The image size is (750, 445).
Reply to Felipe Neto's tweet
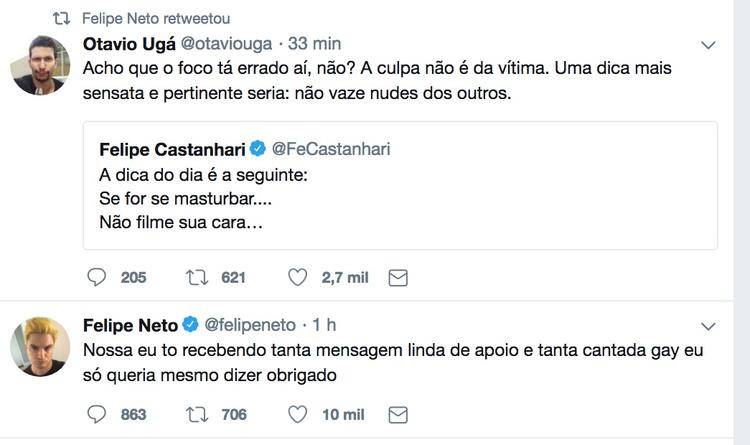[97, 414]
